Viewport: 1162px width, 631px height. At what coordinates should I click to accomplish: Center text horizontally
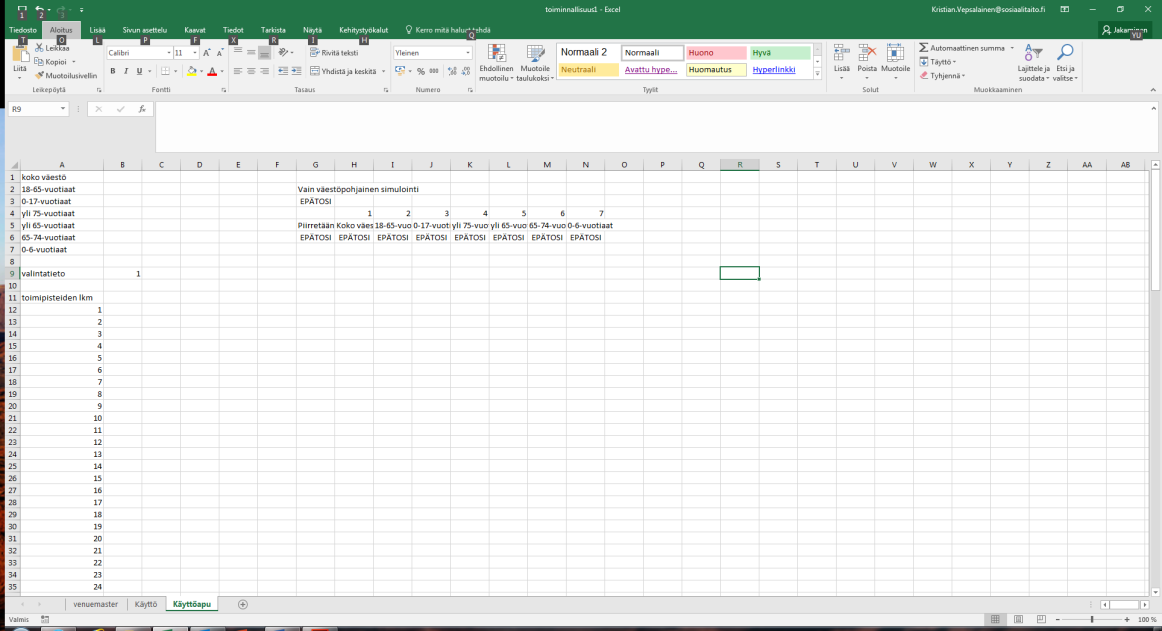click(251, 71)
